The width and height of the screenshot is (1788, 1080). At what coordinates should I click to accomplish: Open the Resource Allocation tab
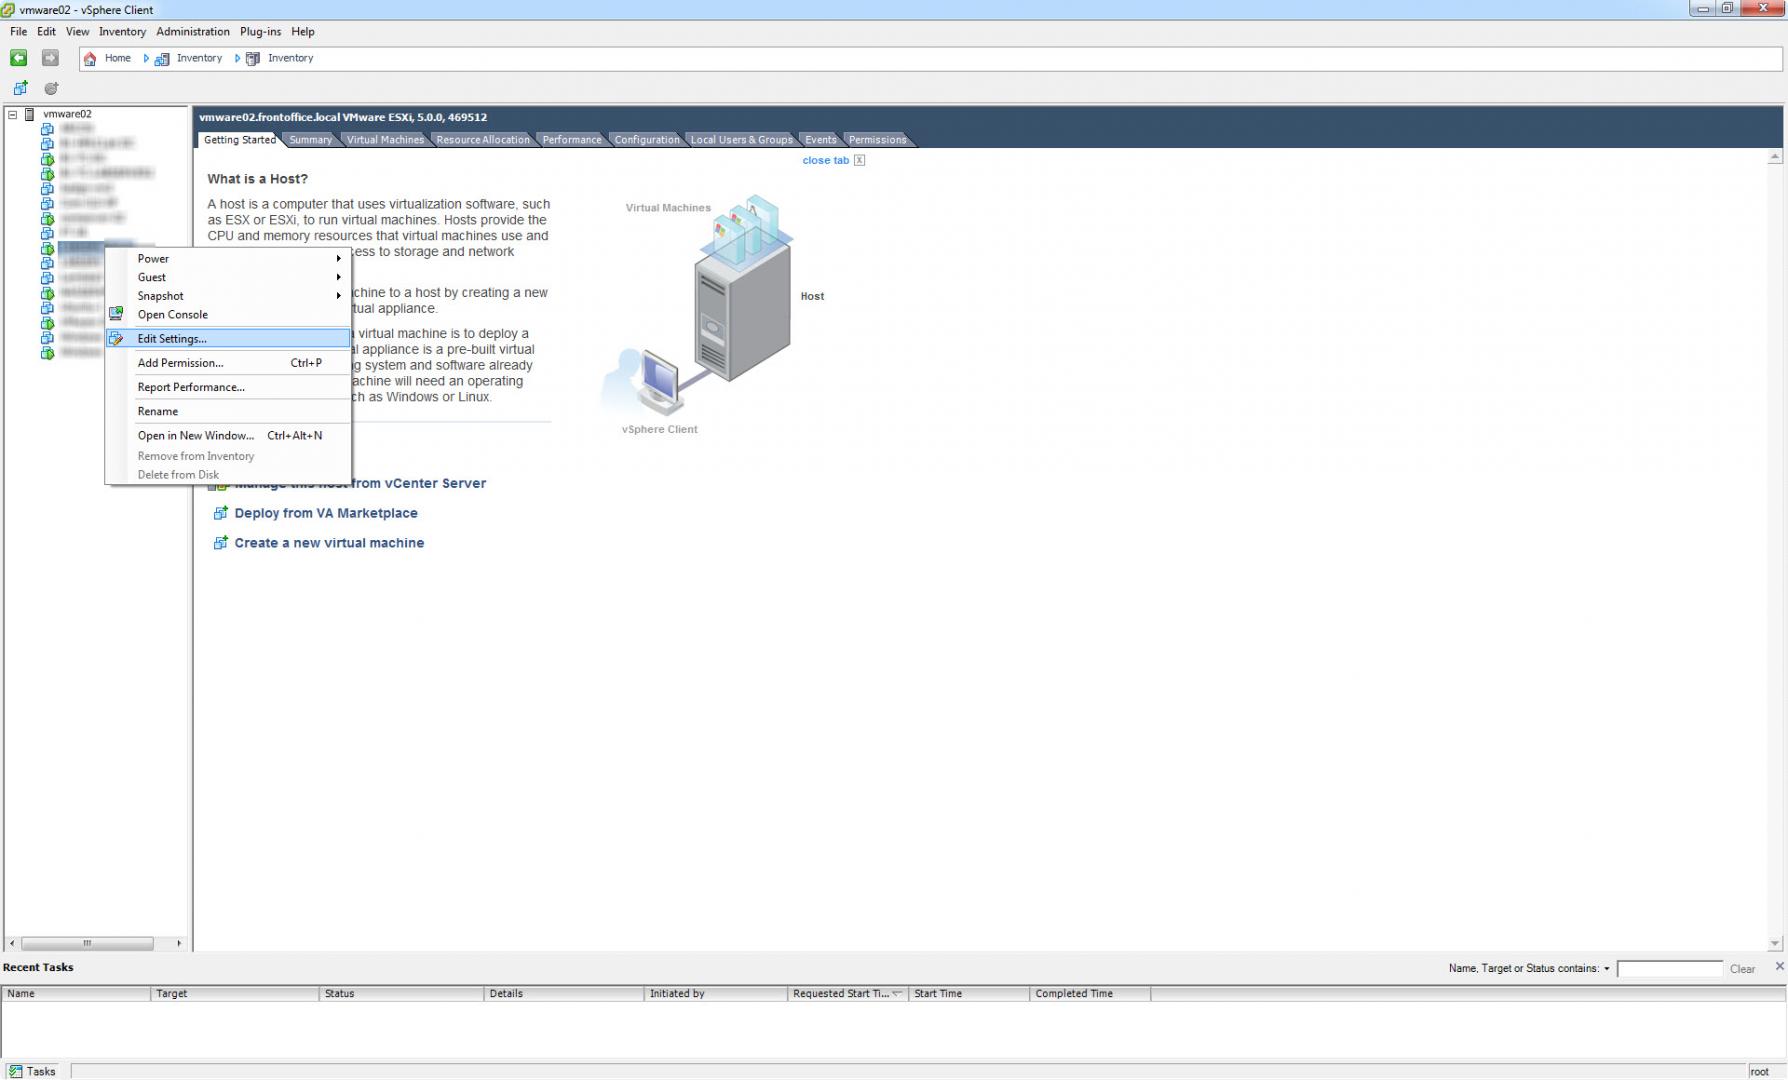[x=483, y=140]
